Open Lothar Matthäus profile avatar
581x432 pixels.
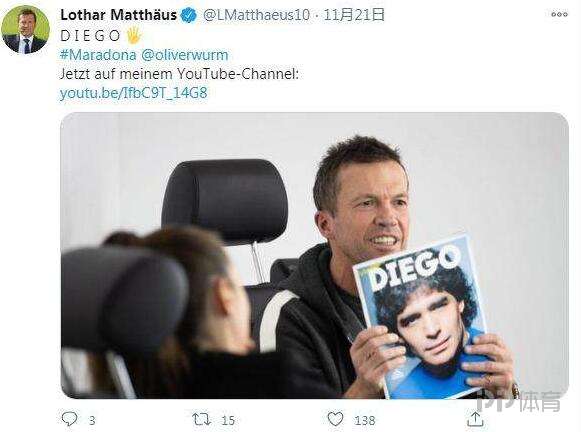click(25, 30)
